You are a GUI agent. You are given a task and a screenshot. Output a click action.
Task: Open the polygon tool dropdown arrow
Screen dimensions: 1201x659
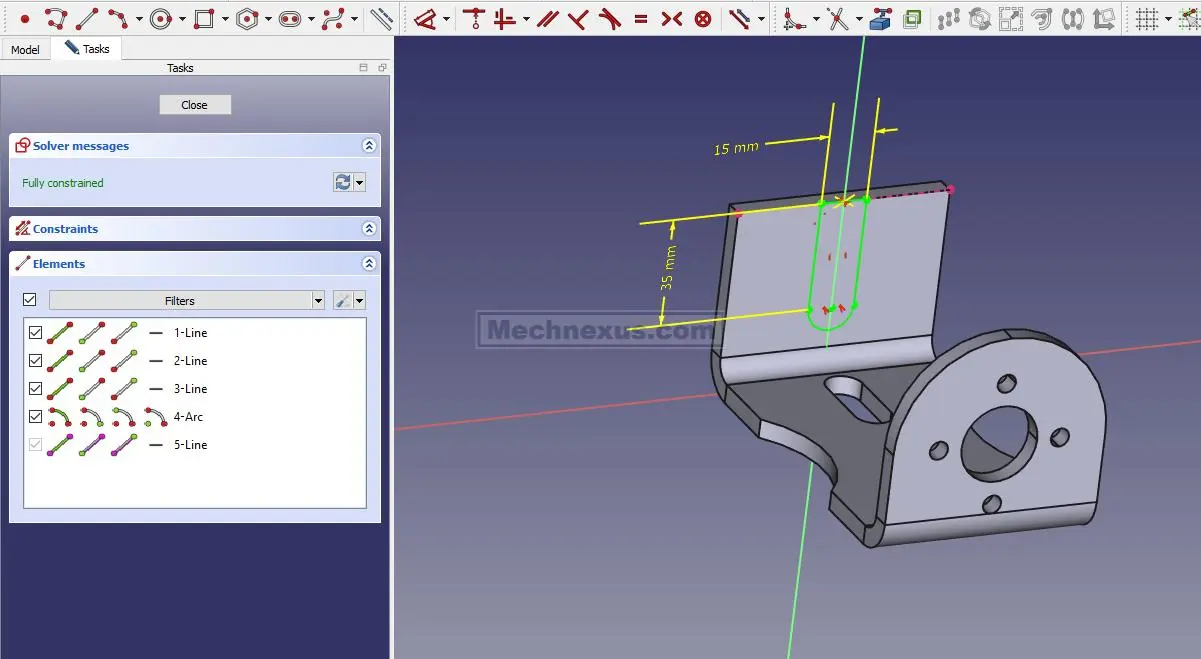point(268,19)
